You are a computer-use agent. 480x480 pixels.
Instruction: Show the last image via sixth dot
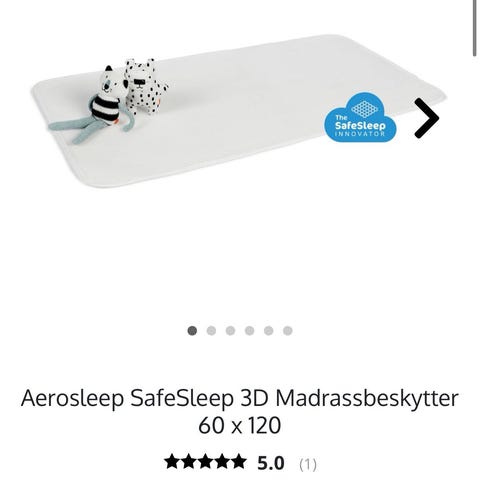pos(288,331)
